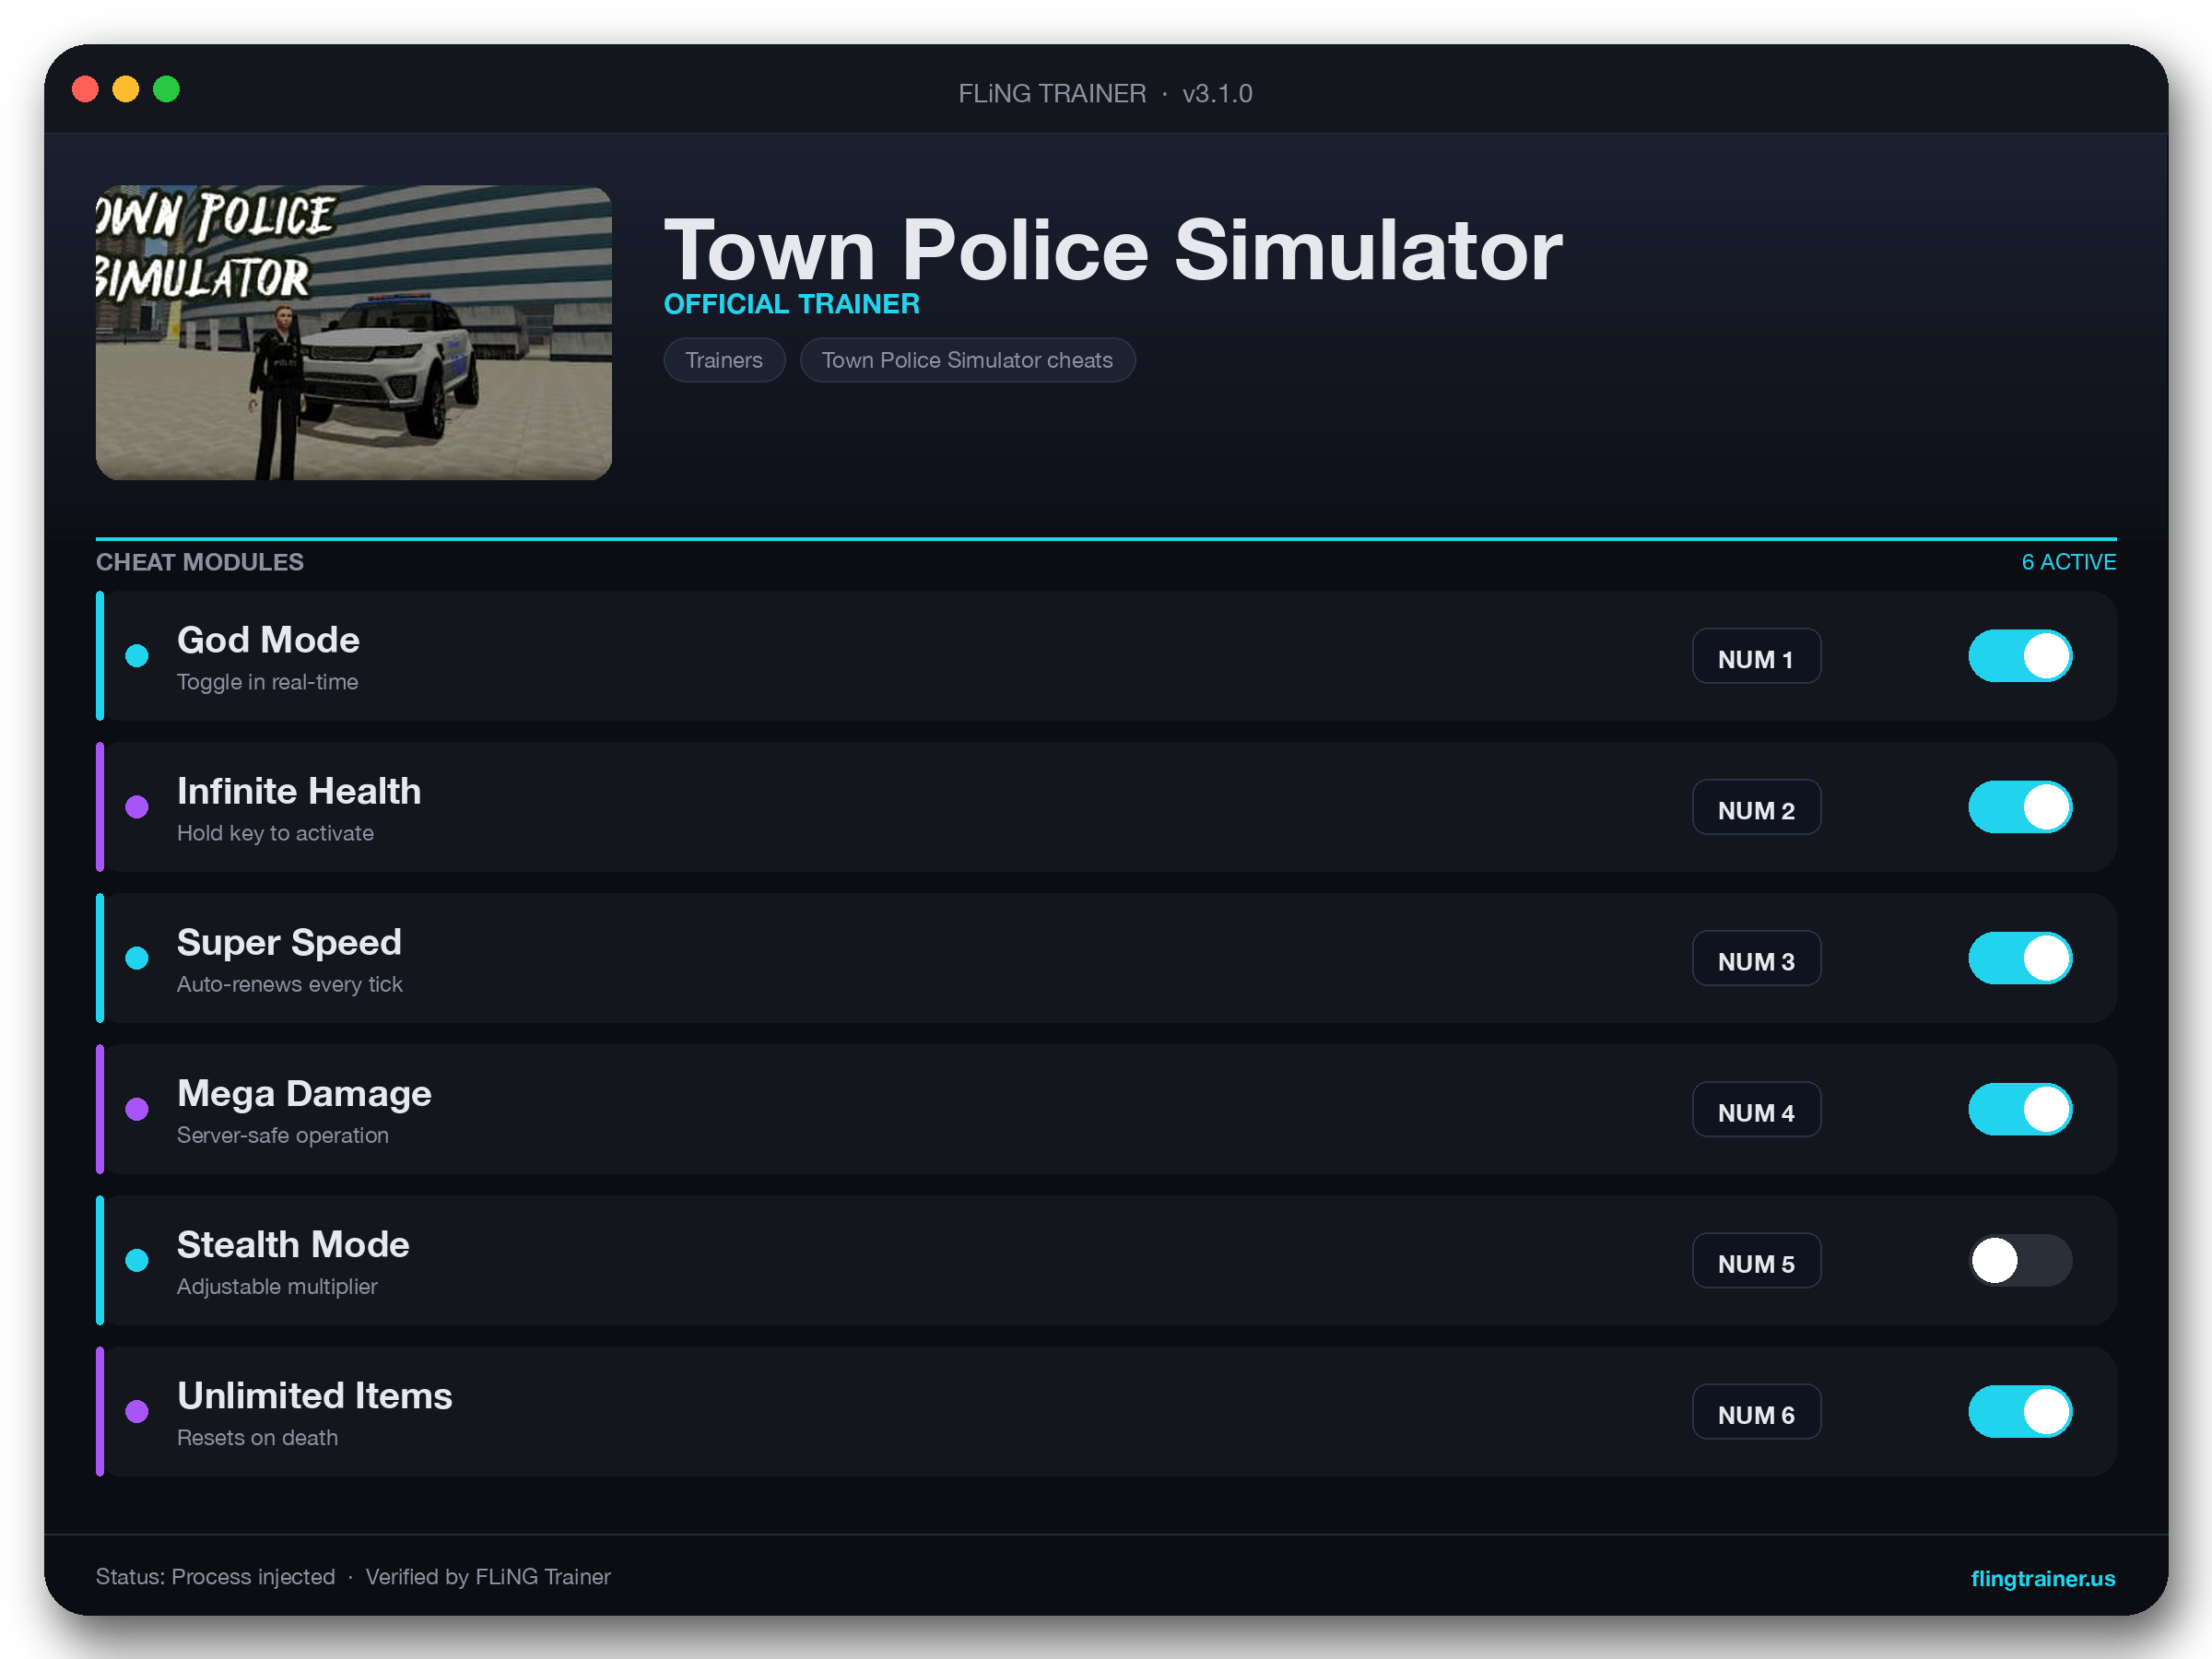The width and height of the screenshot is (2212, 1659).
Task: Enable the Stealth Mode toggle
Action: (2019, 1260)
